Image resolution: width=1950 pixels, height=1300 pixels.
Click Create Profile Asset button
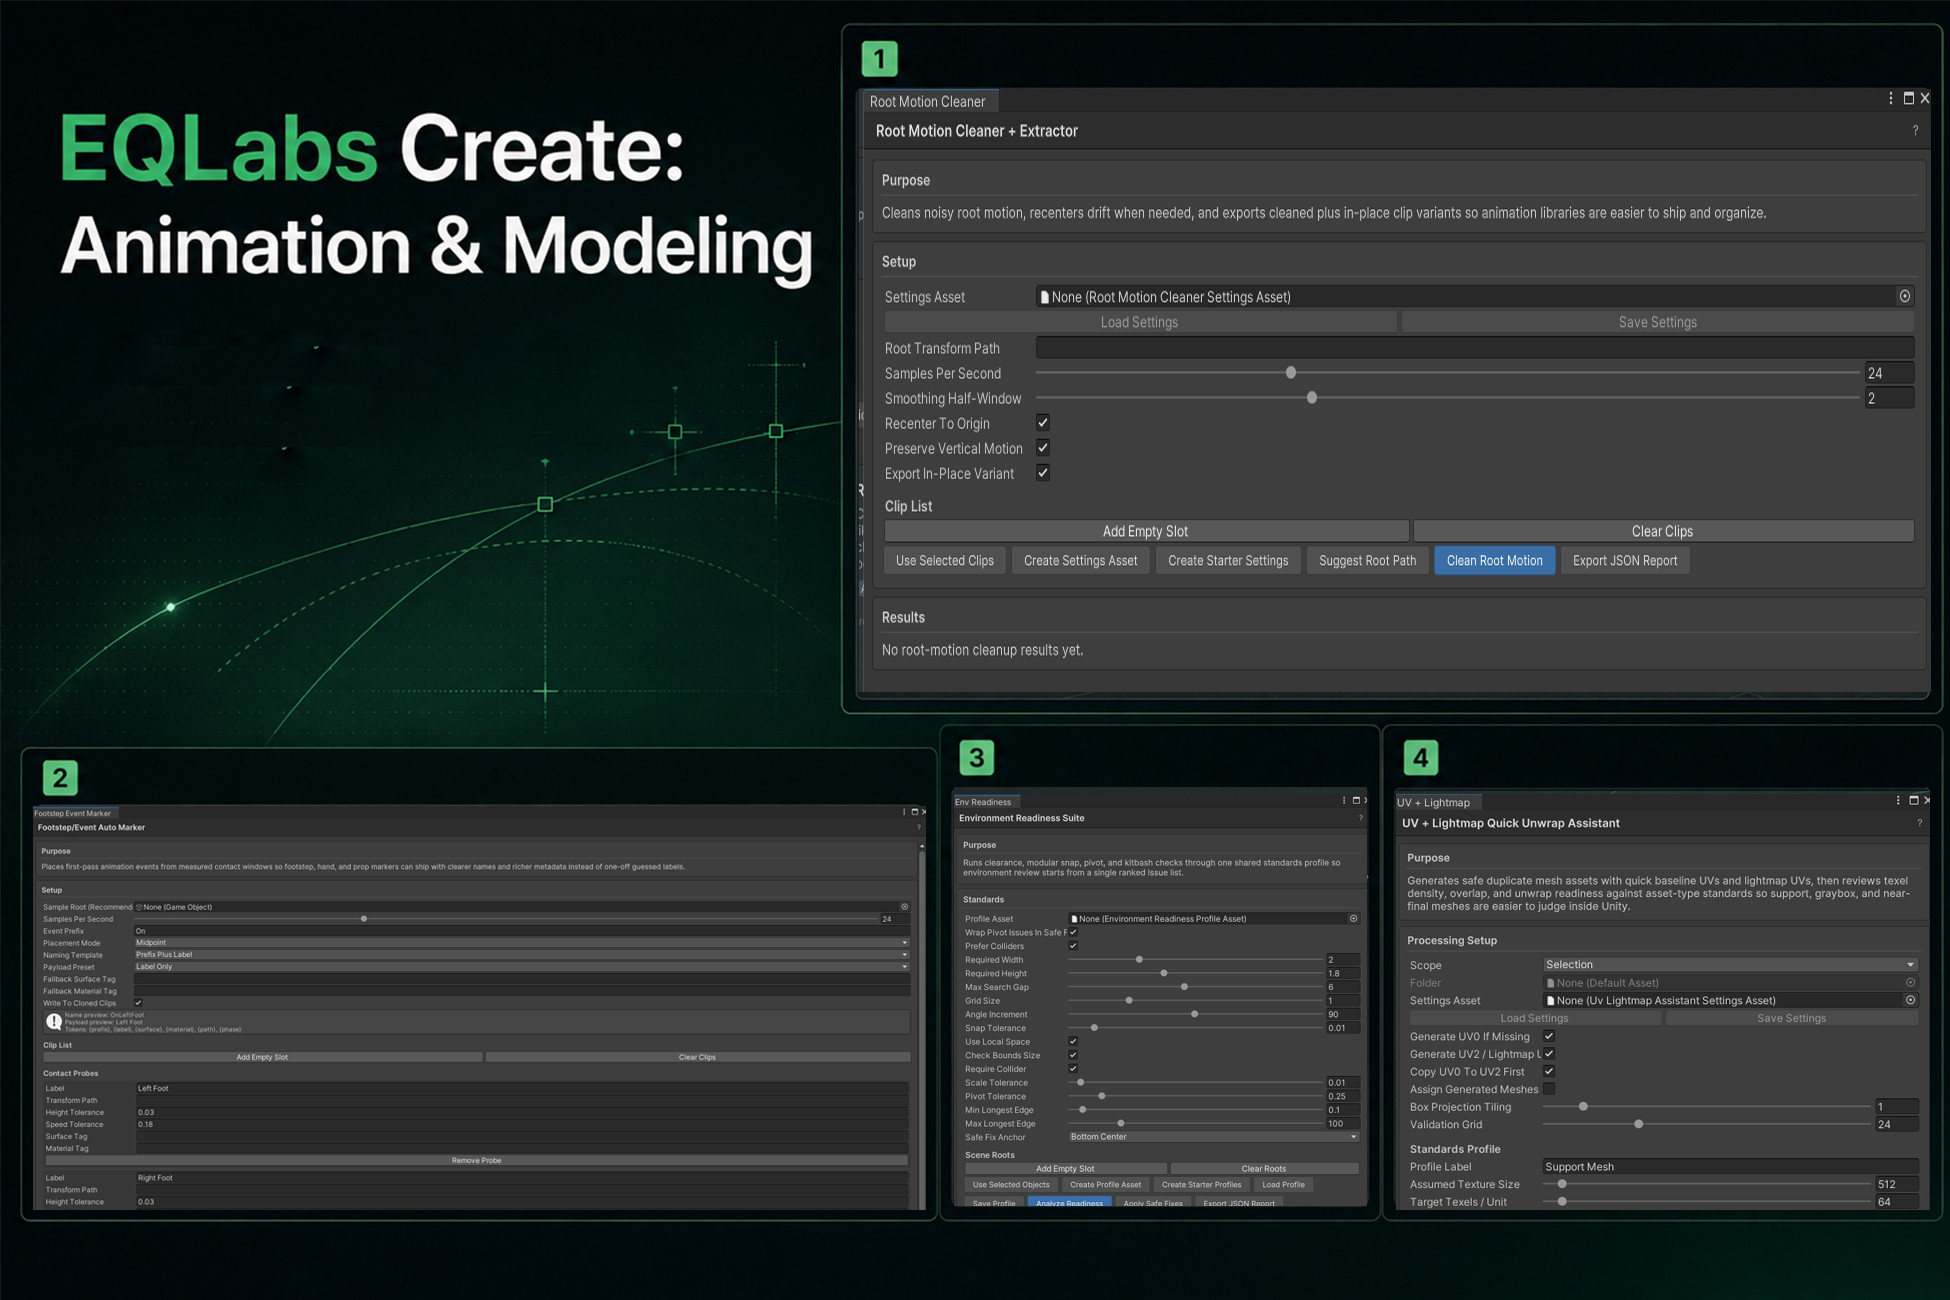tap(1105, 1184)
